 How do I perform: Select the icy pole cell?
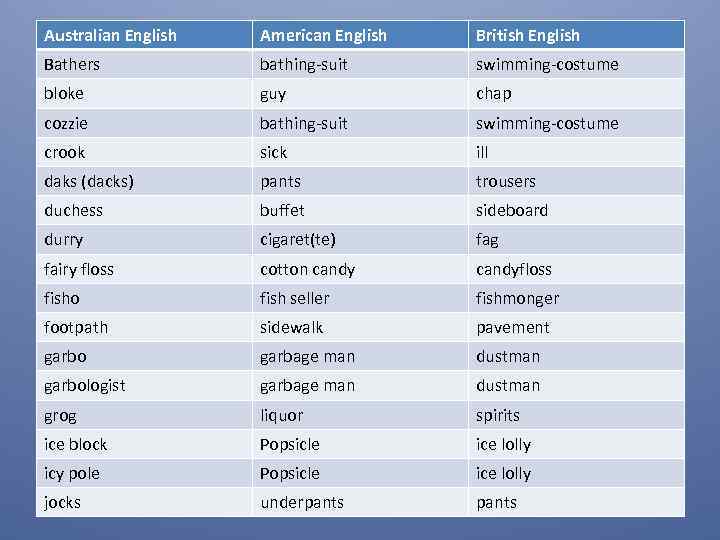click(x=72, y=473)
